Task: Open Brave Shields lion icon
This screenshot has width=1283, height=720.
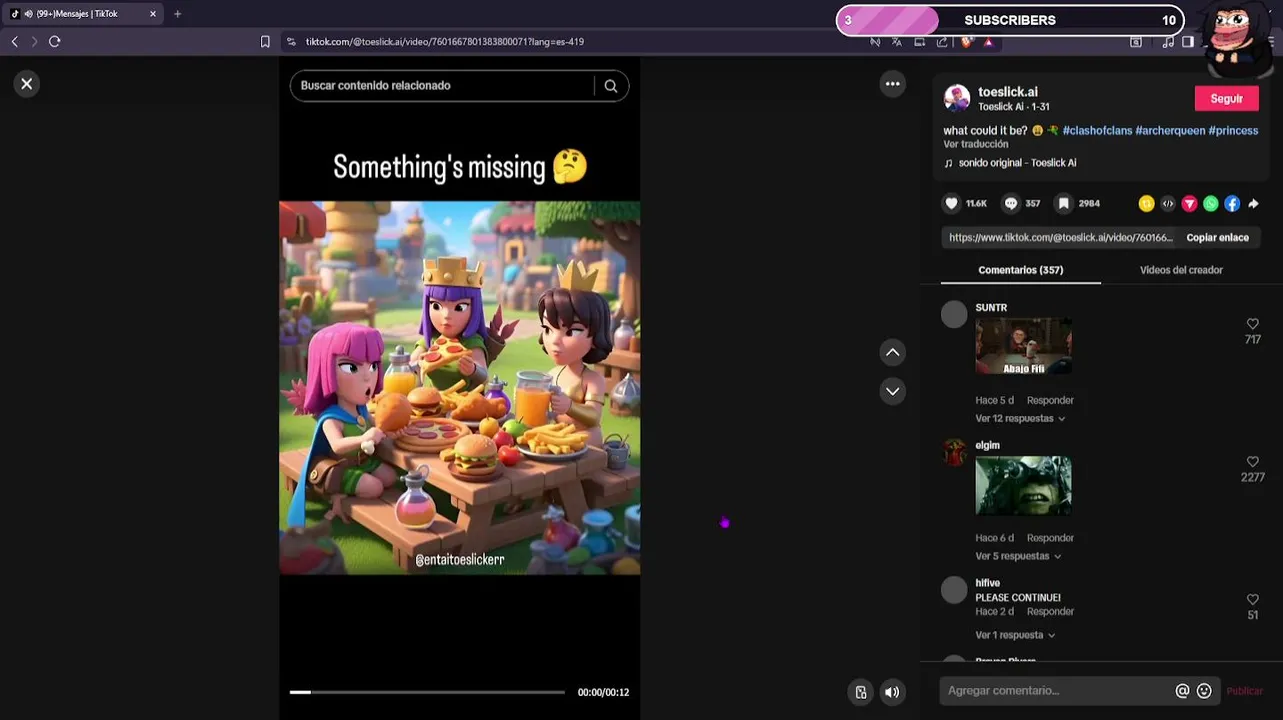Action: tap(966, 41)
